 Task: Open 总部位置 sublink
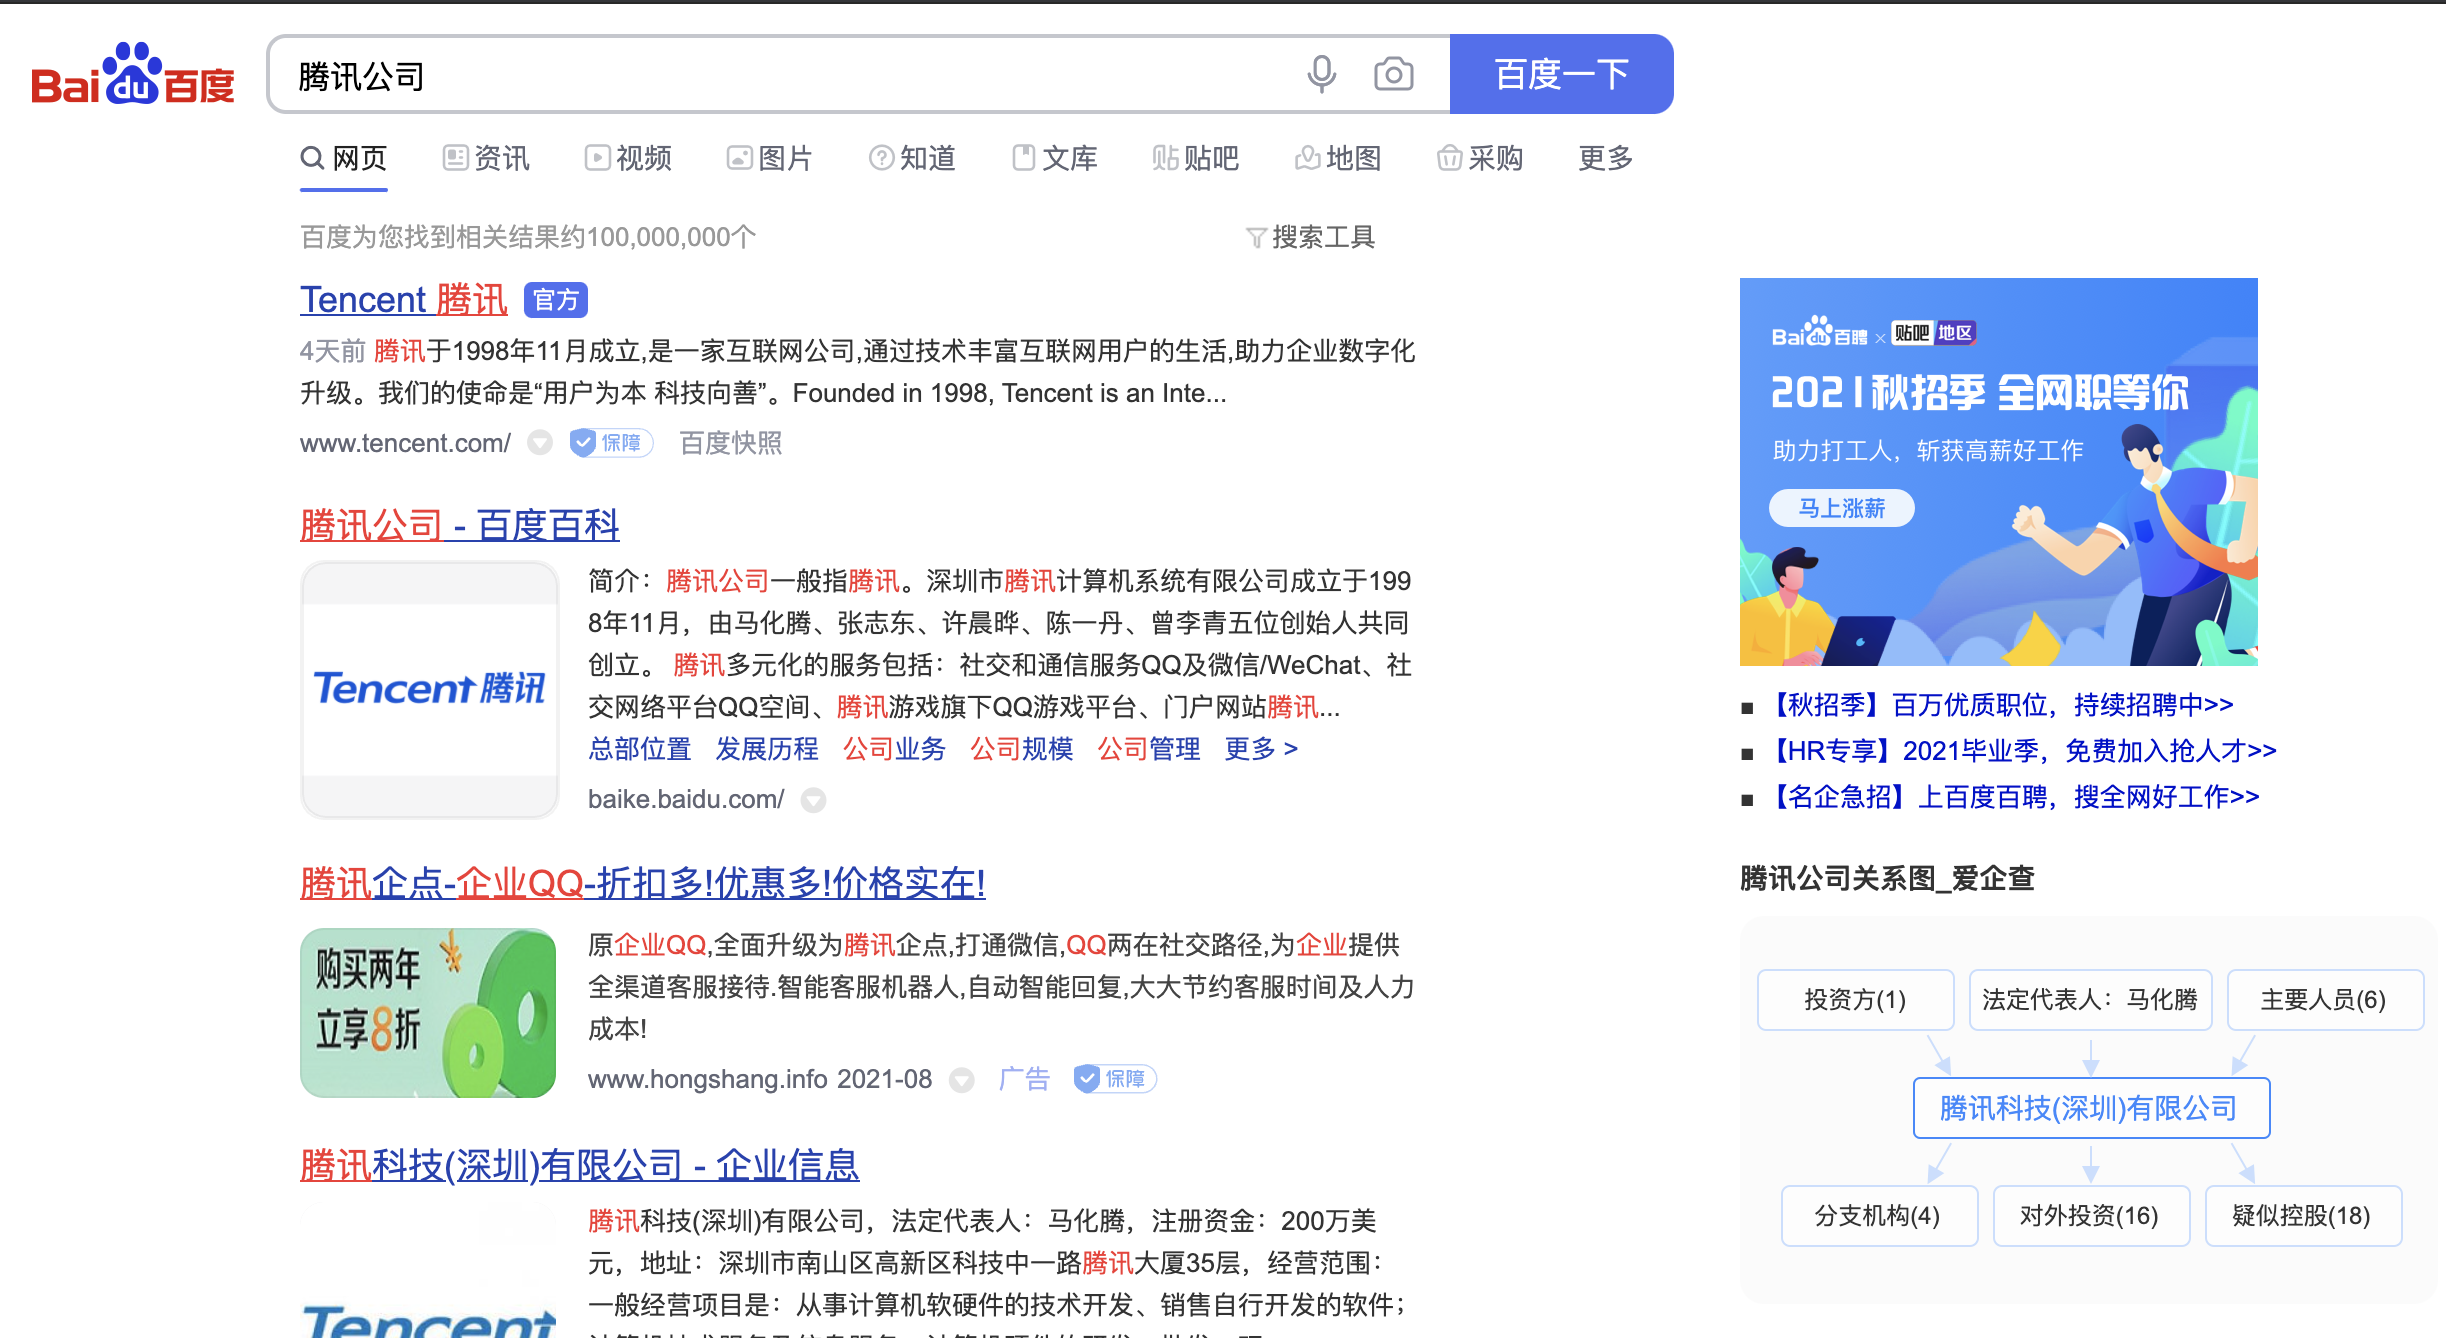tap(640, 749)
